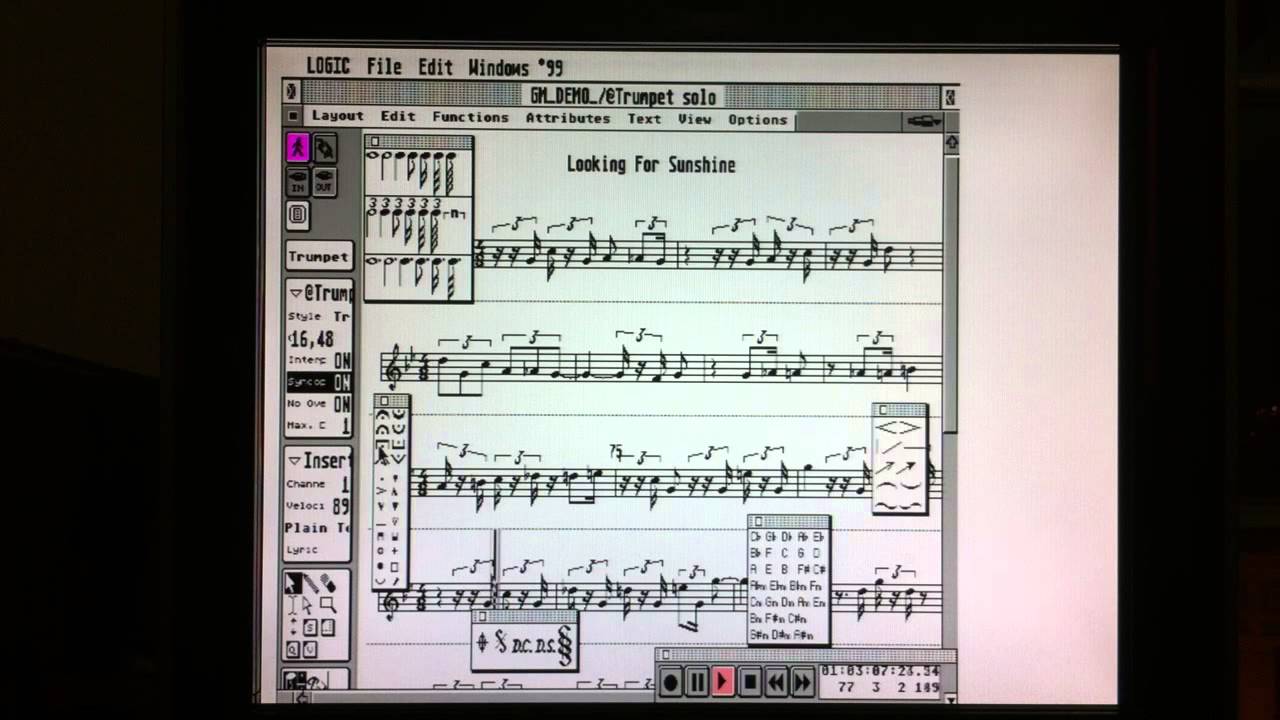
Task: Pause playback in transport bar
Action: pyautogui.click(x=697, y=683)
